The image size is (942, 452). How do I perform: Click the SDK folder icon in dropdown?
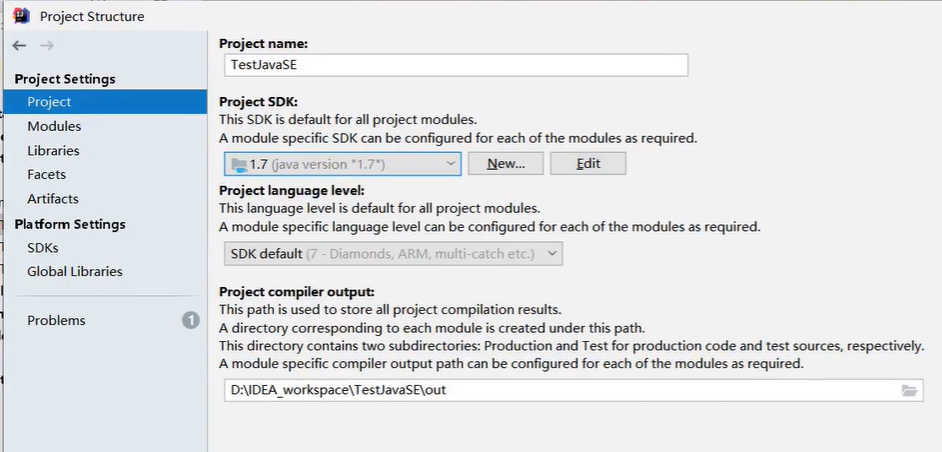click(238, 164)
